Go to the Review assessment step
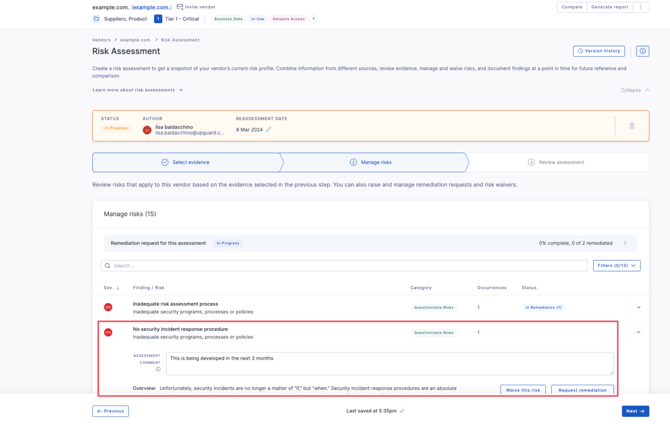This screenshot has width=670, height=424. click(556, 162)
